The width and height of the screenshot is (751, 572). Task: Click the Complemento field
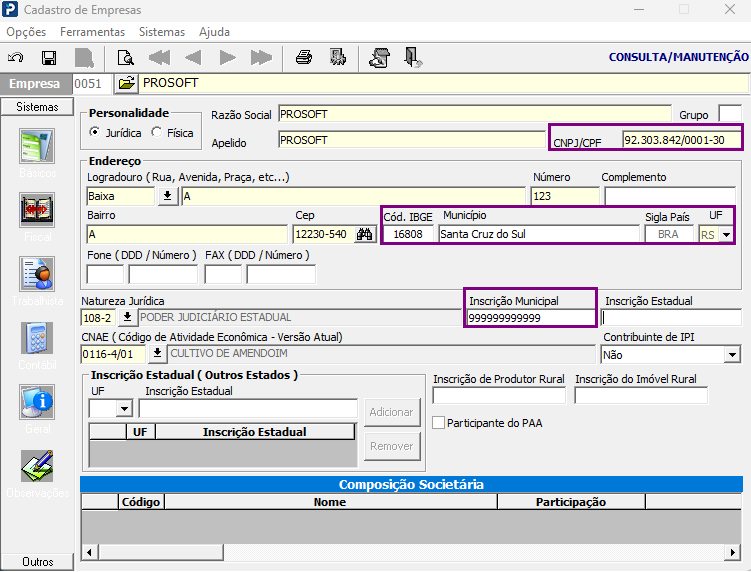pyautogui.click(x=670, y=196)
